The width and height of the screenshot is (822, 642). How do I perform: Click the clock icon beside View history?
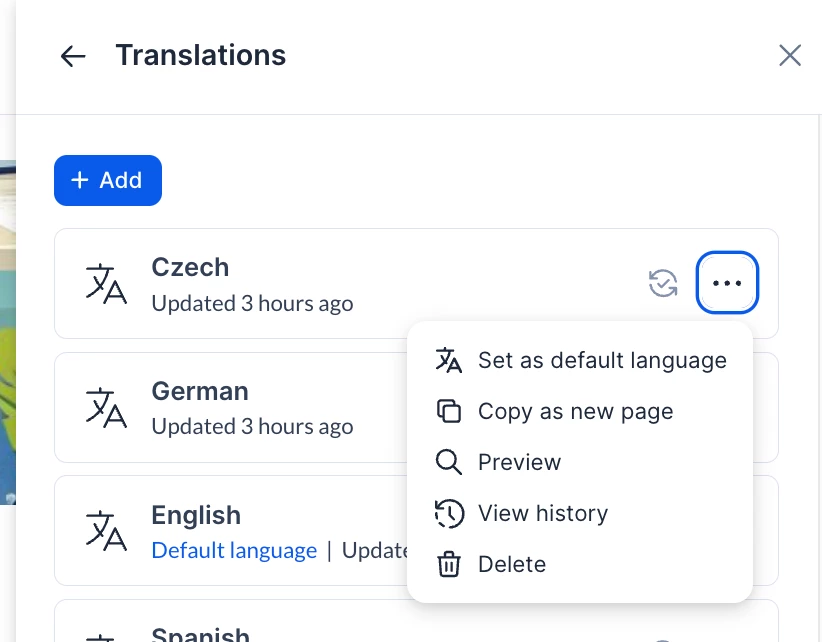[x=449, y=514]
